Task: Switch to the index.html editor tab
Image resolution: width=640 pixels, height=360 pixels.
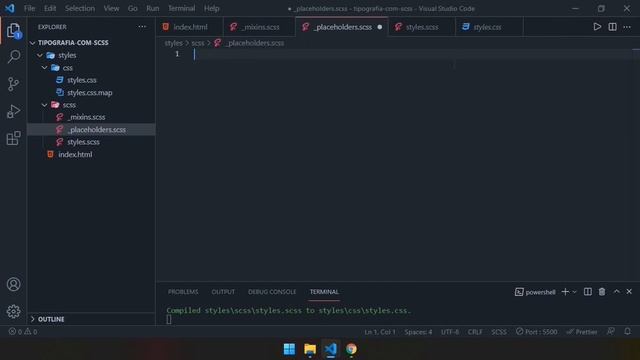Action: coord(190,27)
